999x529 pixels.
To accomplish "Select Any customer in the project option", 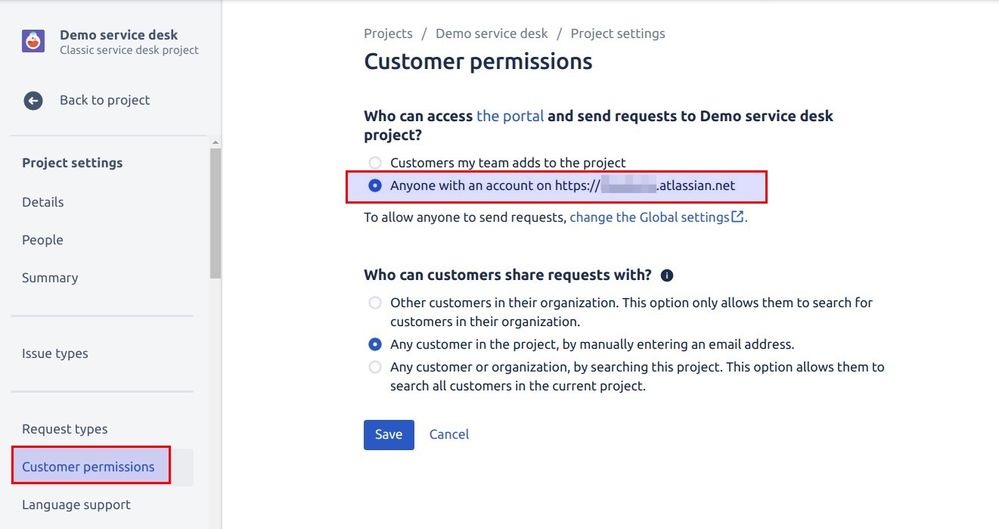I will point(375,344).
